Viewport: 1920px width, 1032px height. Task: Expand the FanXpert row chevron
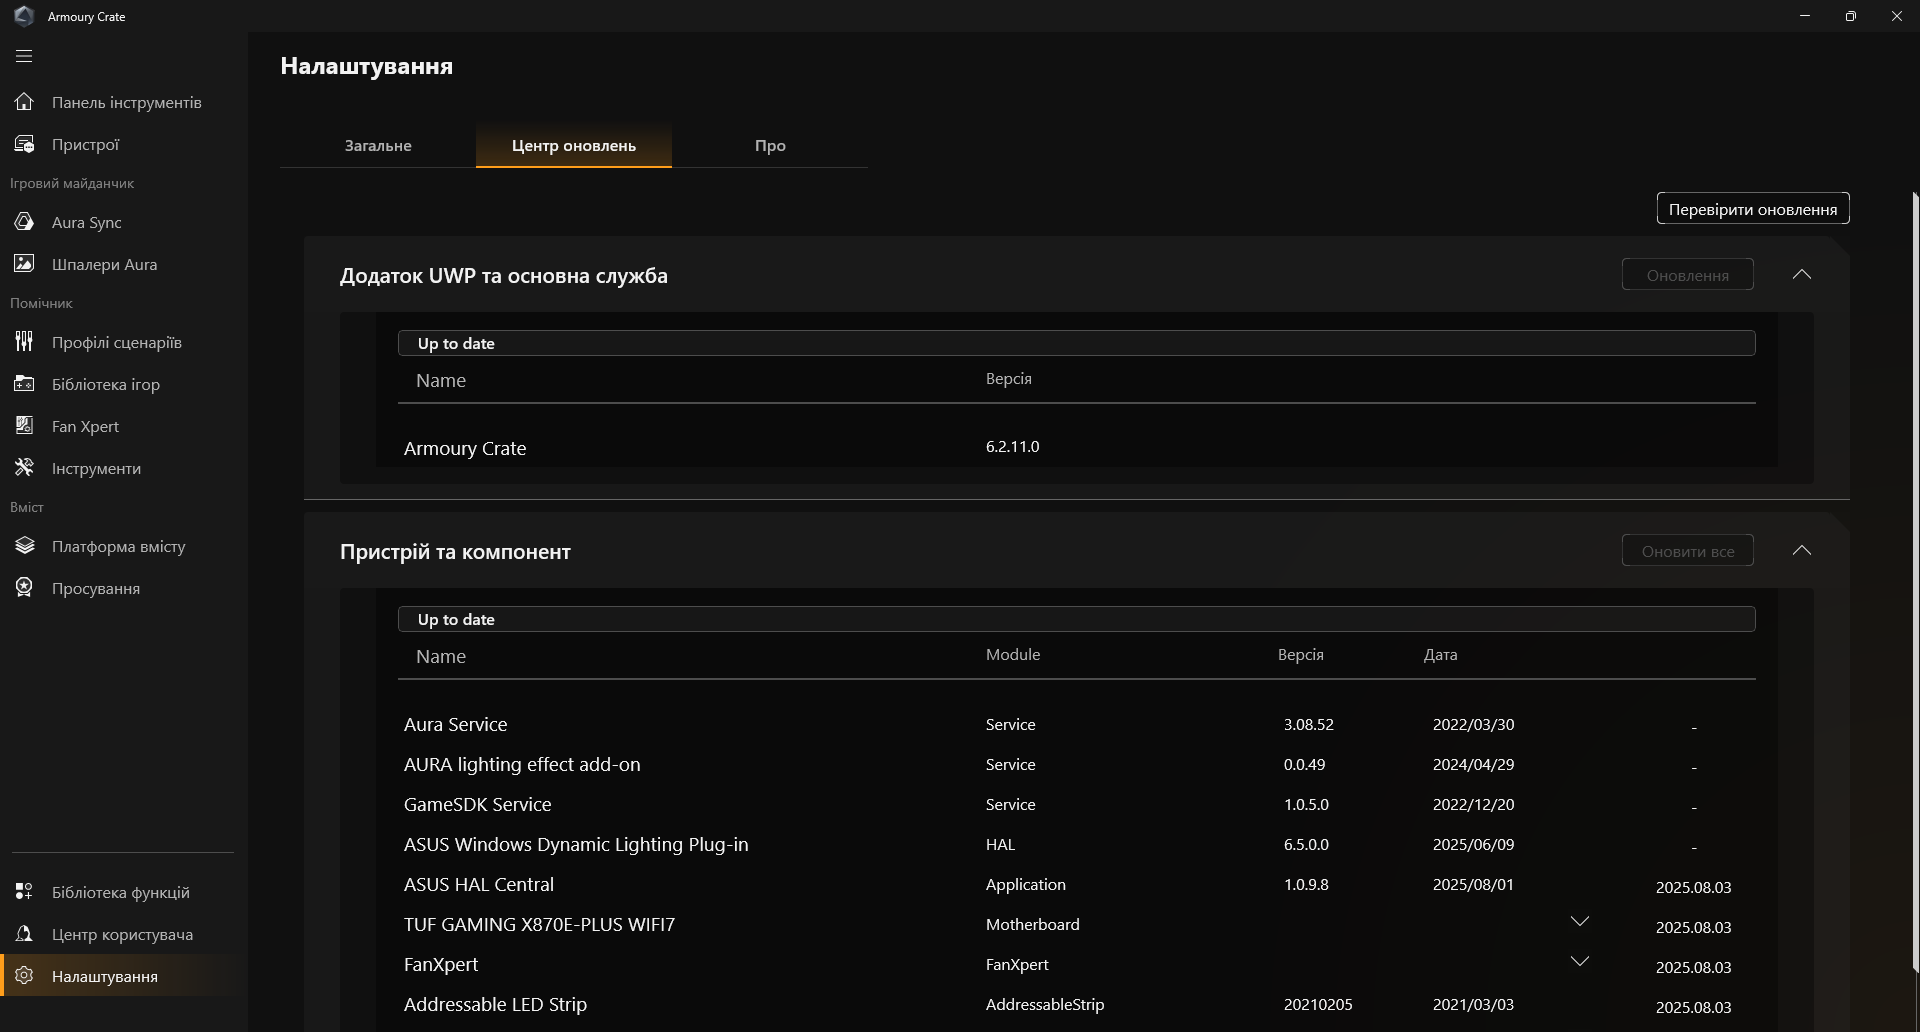[x=1580, y=962]
